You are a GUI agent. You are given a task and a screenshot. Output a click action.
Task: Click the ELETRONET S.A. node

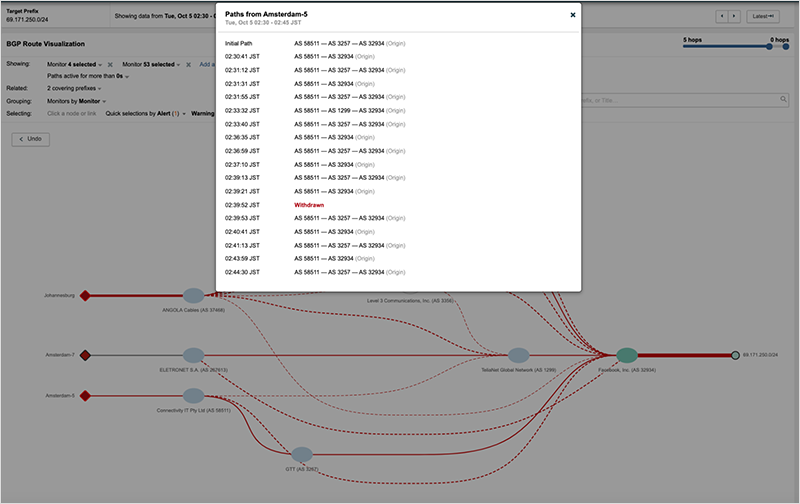193,355
